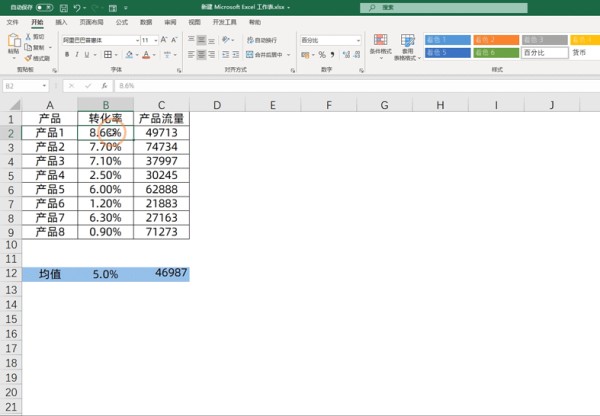The width and height of the screenshot is (600, 416).
Task: Click the format painter brush icon
Action: (x=37, y=58)
